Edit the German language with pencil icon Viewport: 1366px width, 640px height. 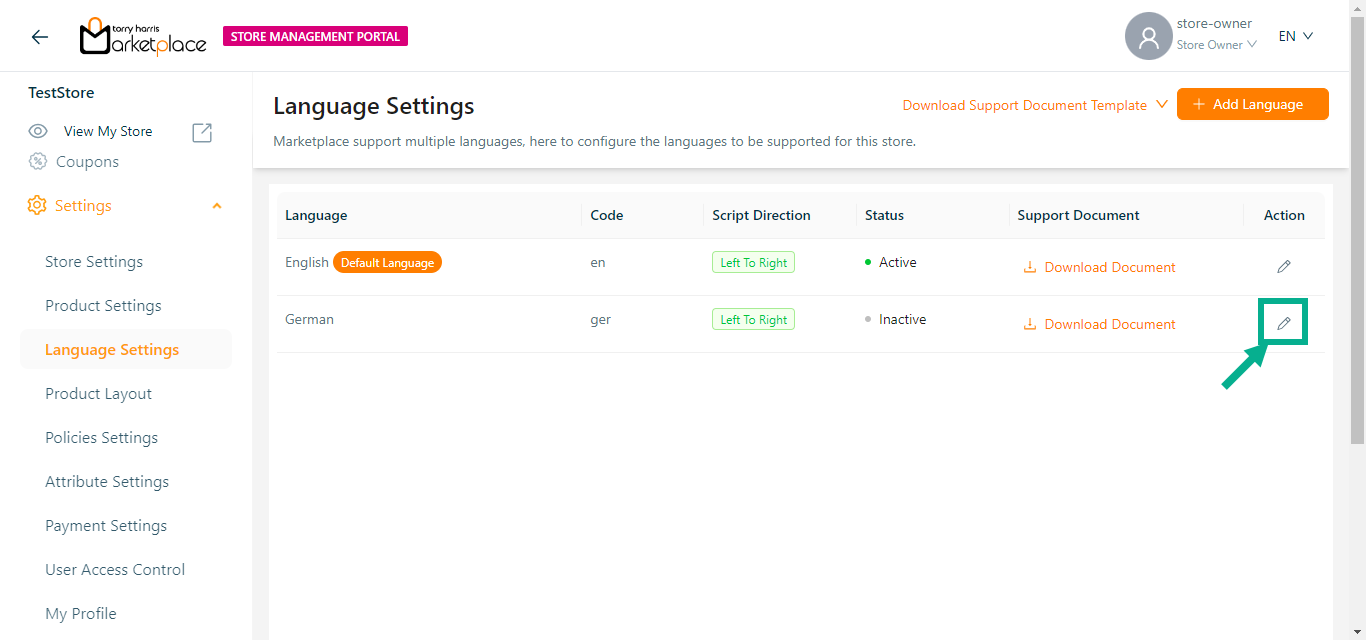click(x=1283, y=324)
